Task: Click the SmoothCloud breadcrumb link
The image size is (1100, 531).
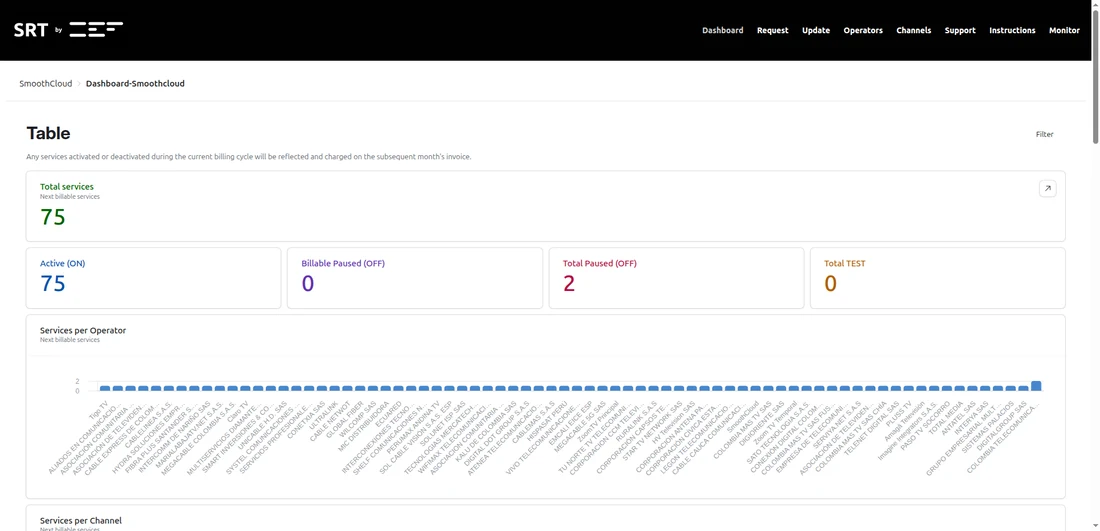Action: [46, 83]
